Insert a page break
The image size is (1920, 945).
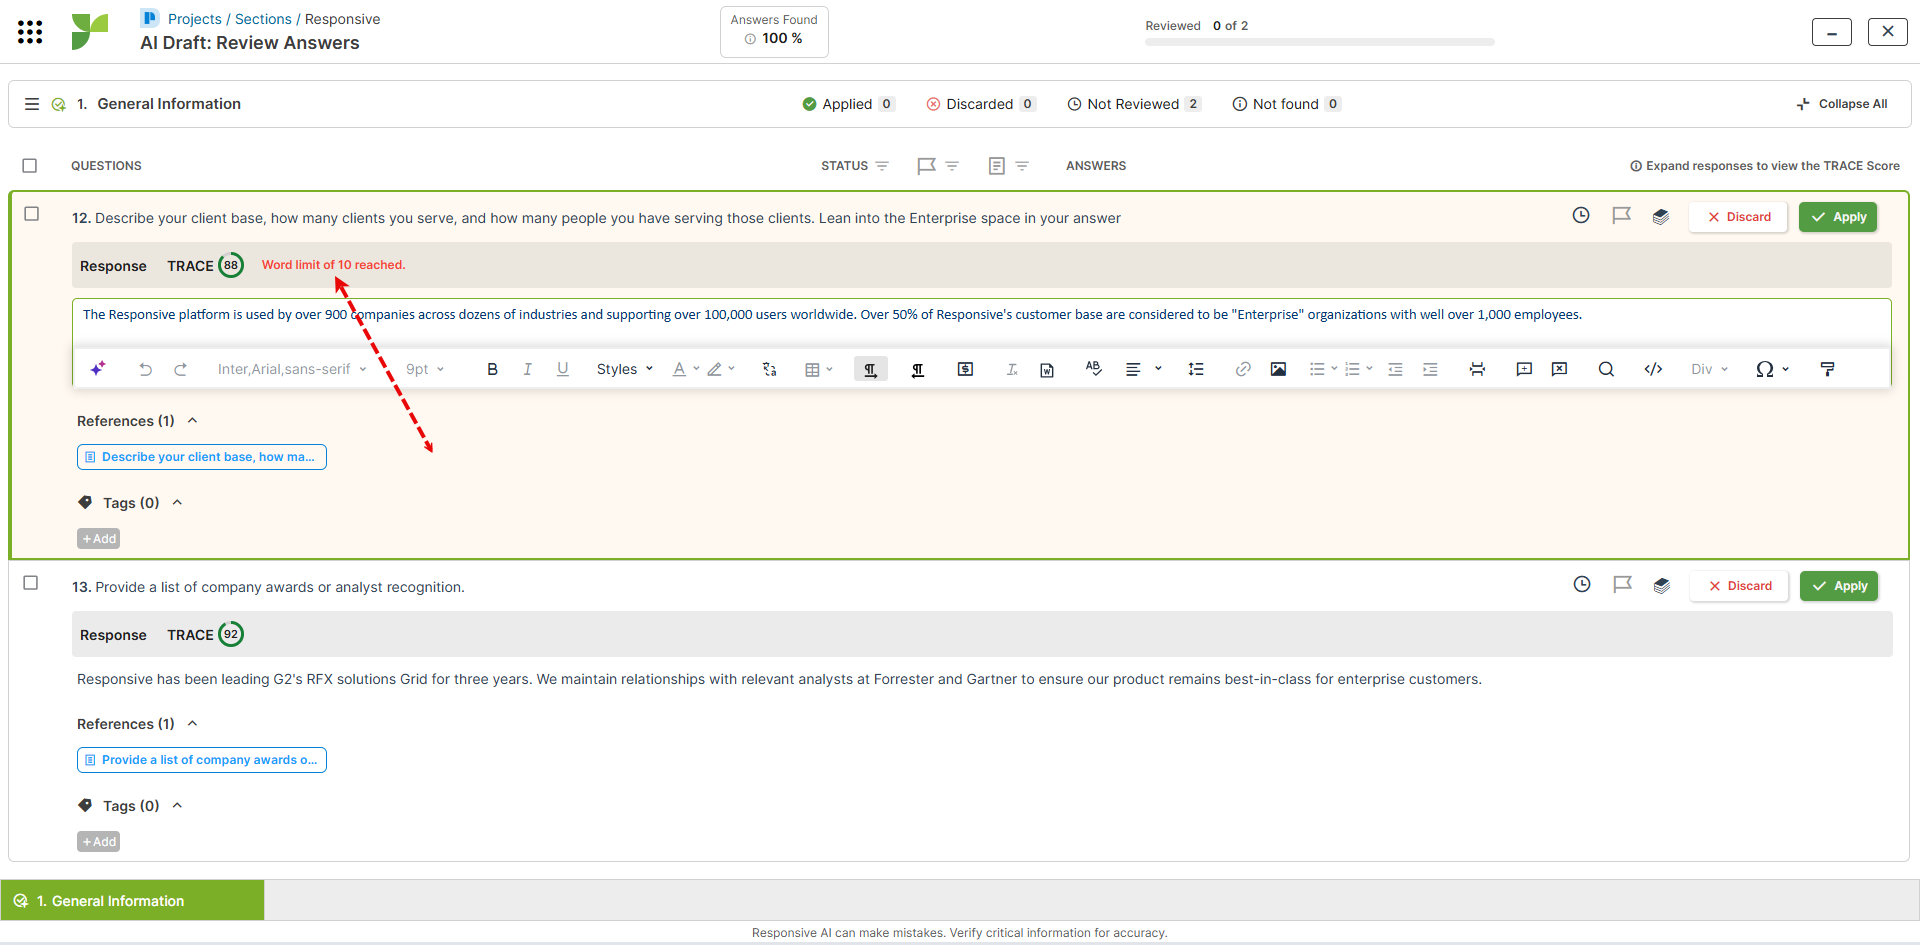pos(1477,369)
